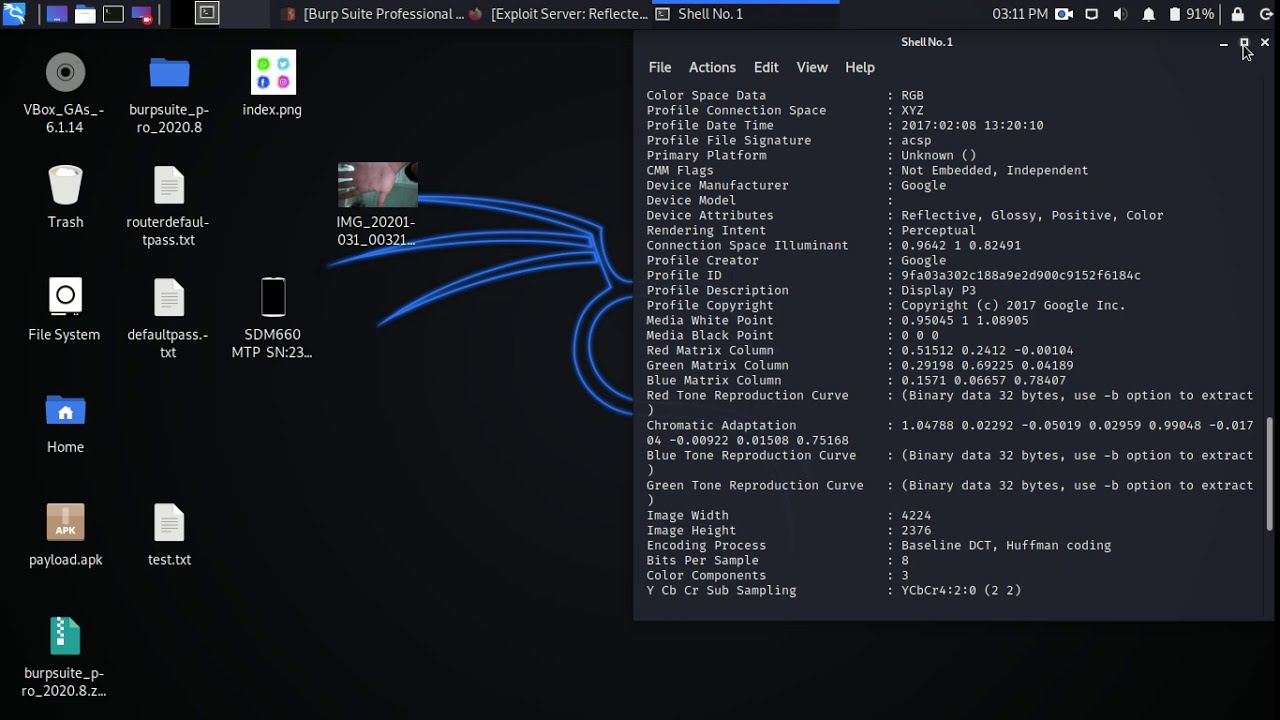Minimize the Shell No. 1 window
This screenshot has height=720, width=1280.
pyautogui.click(x=1224, y=42)
